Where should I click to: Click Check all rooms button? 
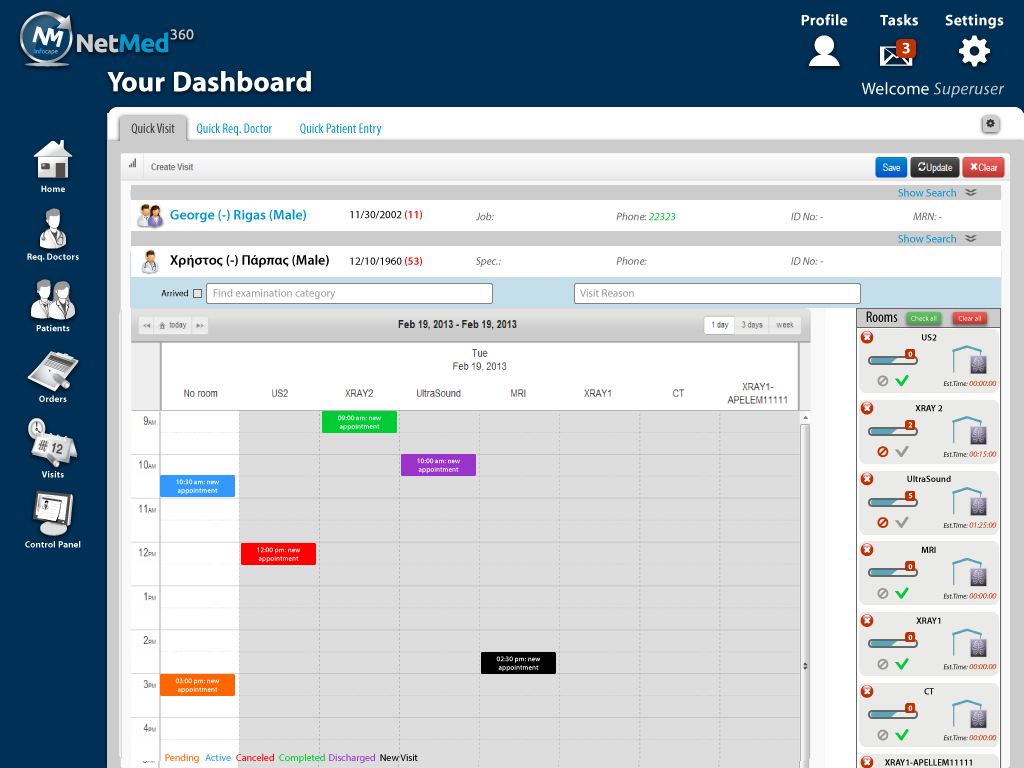[x=923, y=318]
